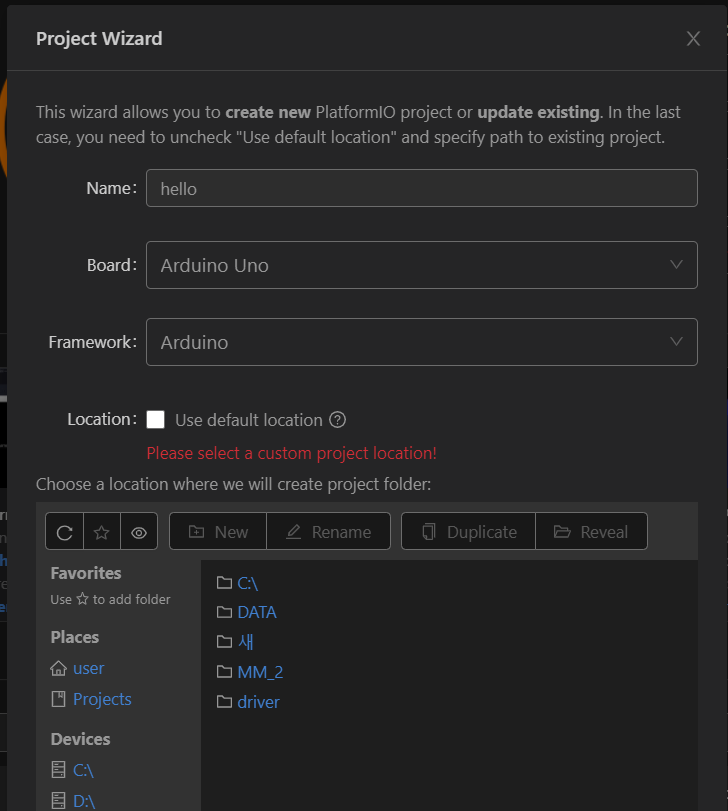
Task: Click the folder icon beside driver
Action: point(224,701)
